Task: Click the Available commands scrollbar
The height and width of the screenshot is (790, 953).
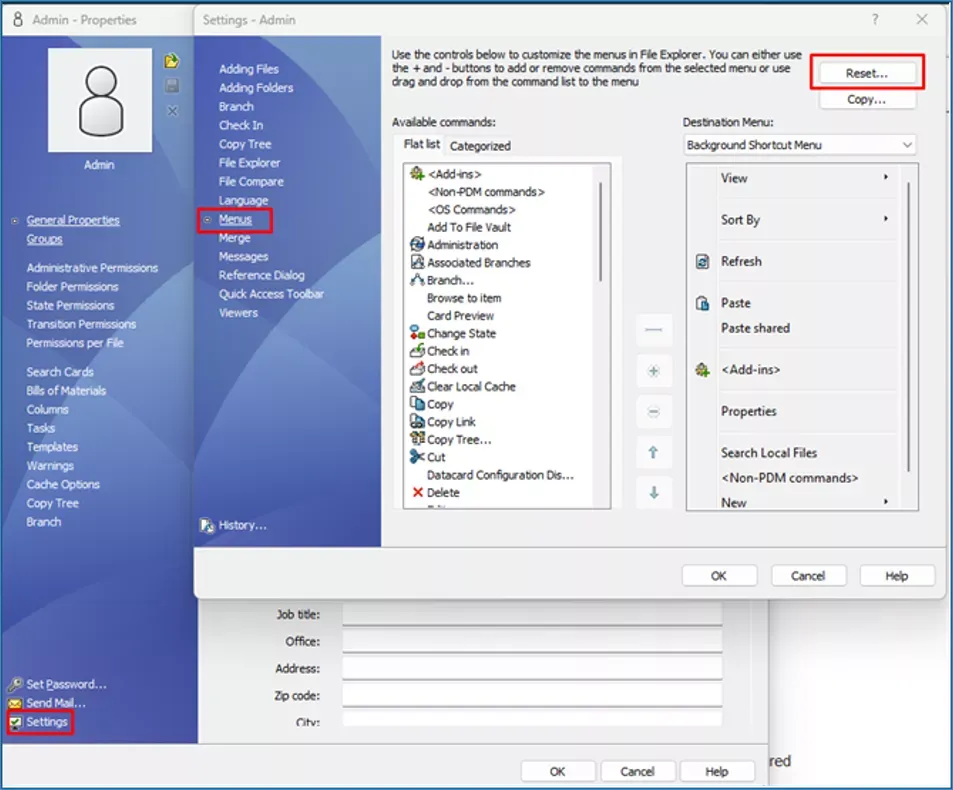Action: 600,231
